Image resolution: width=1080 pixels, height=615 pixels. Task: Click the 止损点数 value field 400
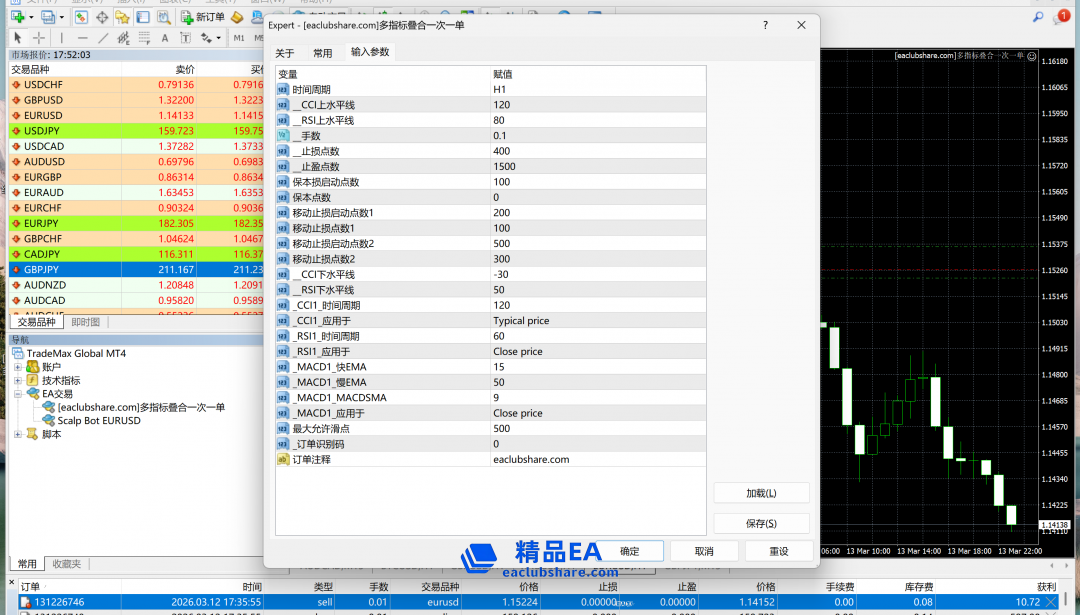[597, 151]
